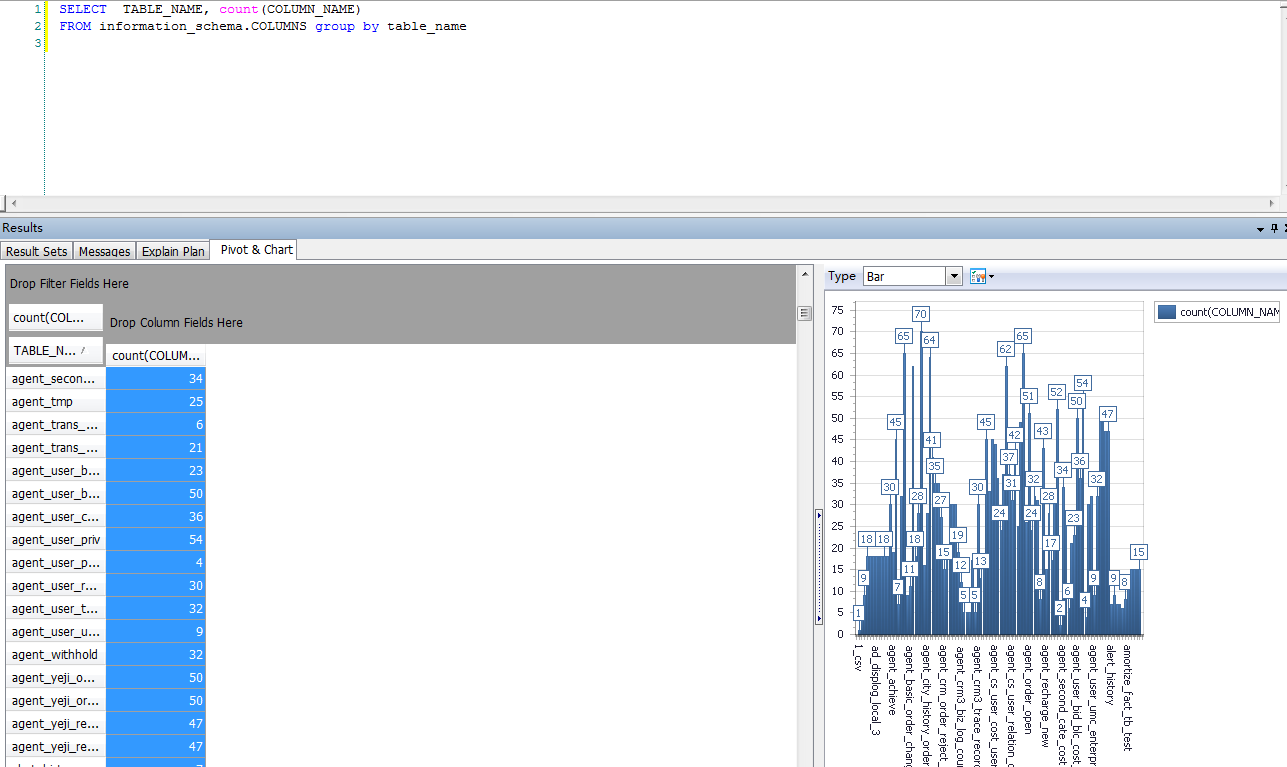Click the chart data label 43
Screen dimensions: 1287x767
click(x=1042, y=431)
